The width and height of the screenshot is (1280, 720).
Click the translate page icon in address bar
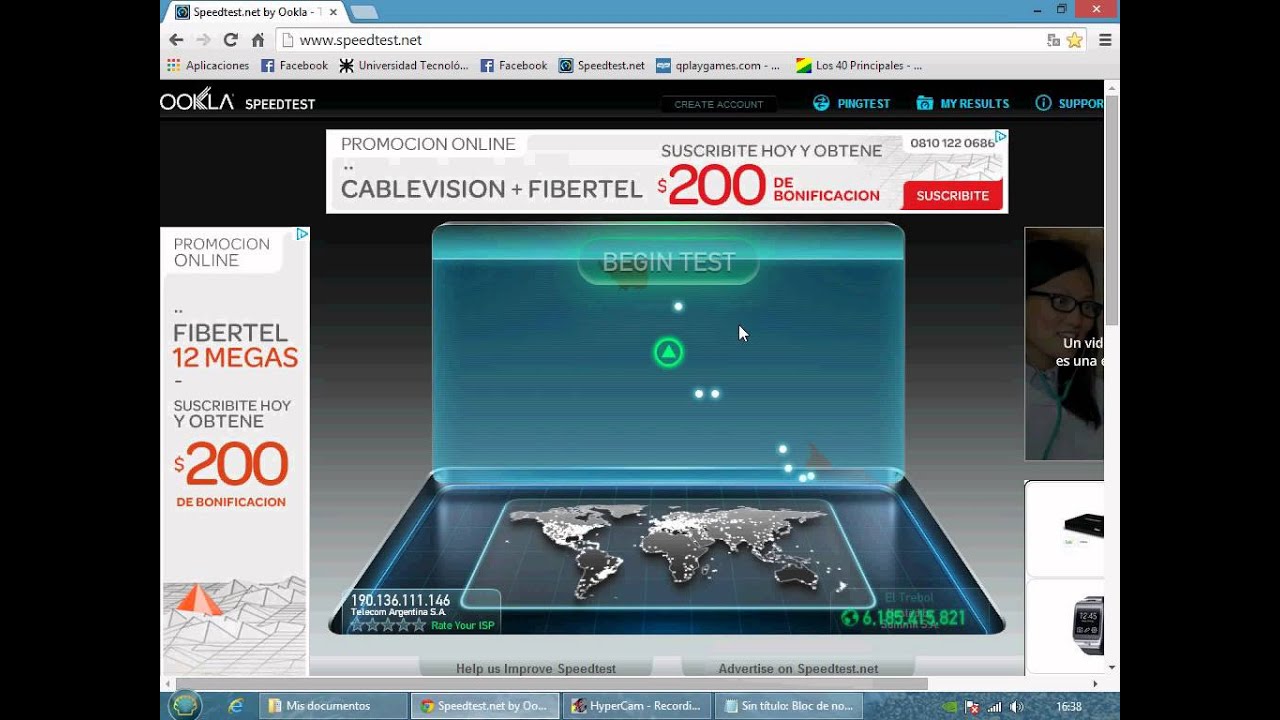tap(1053, 40)
